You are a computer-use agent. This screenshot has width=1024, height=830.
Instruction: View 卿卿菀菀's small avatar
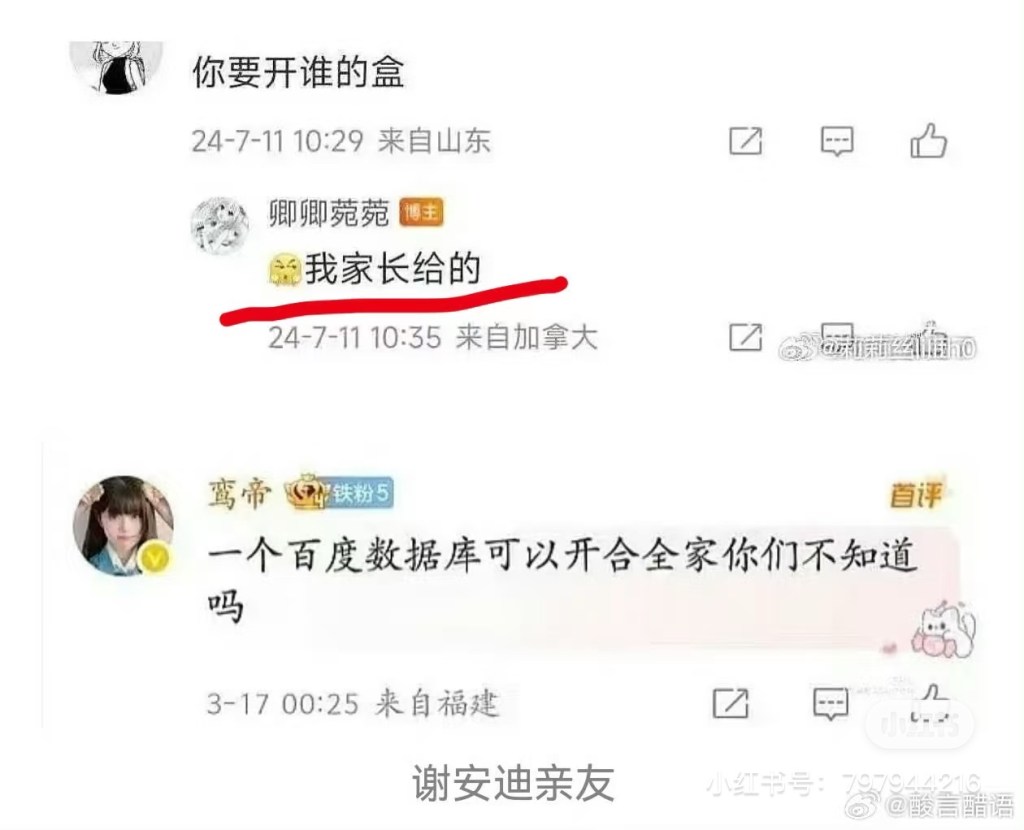[x=219, y=226]
